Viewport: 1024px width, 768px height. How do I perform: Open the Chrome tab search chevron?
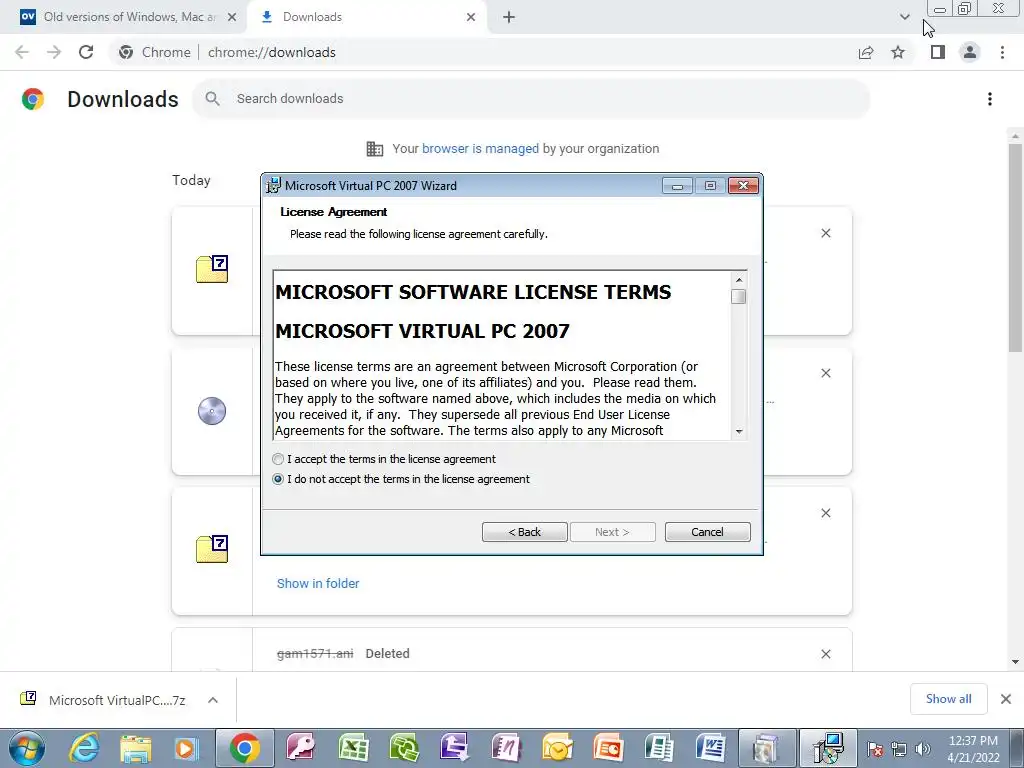coord(904,17)
